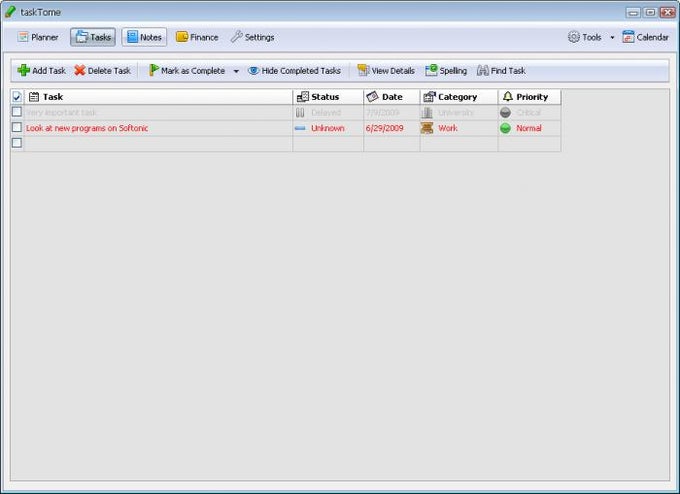
Task: Open the Notes tab
Action: coord(144,37)
